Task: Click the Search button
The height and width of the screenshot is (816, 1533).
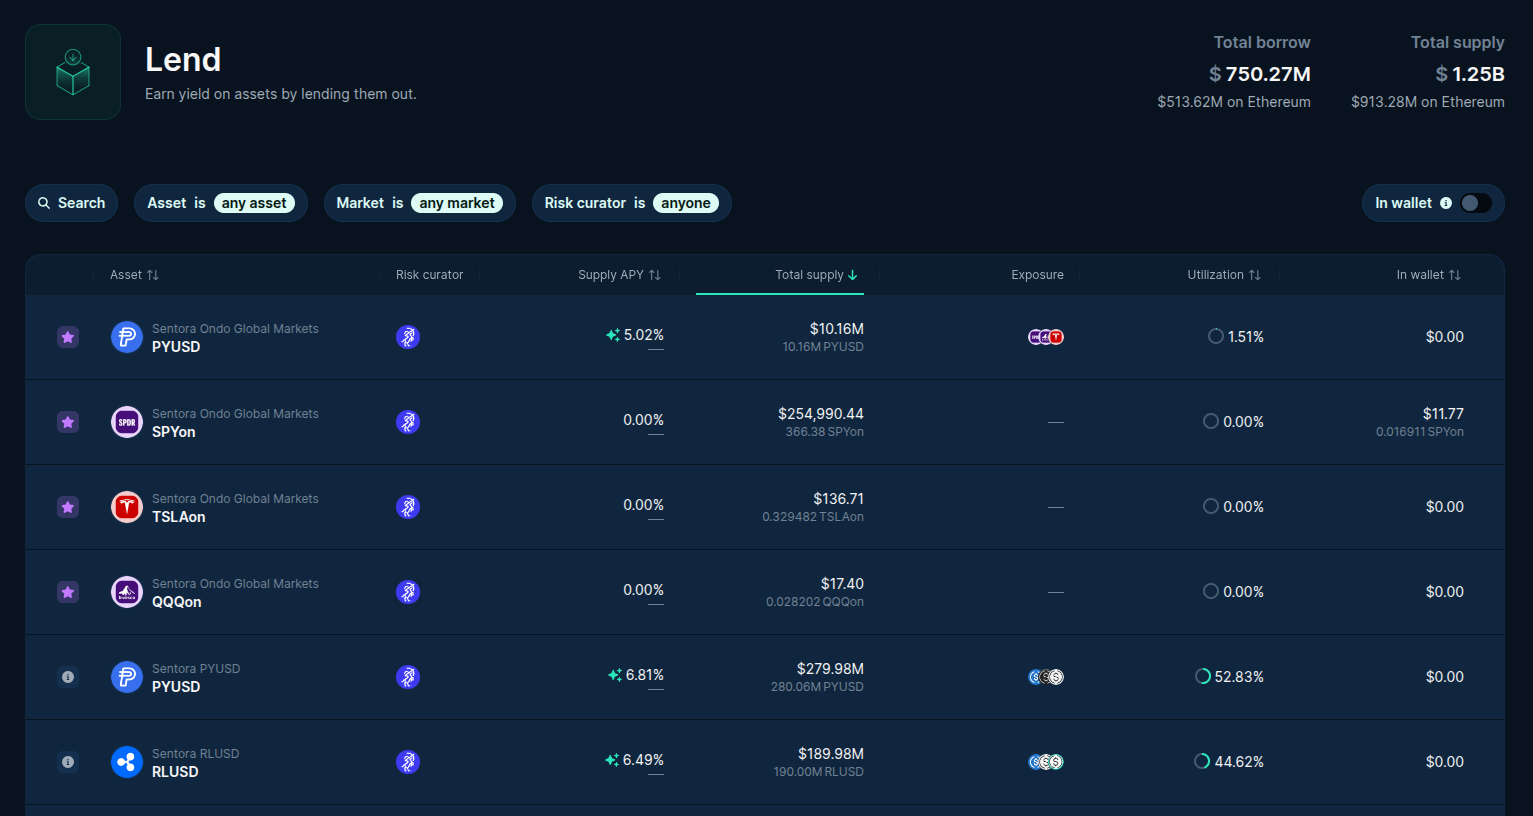Action: [72, 203]
